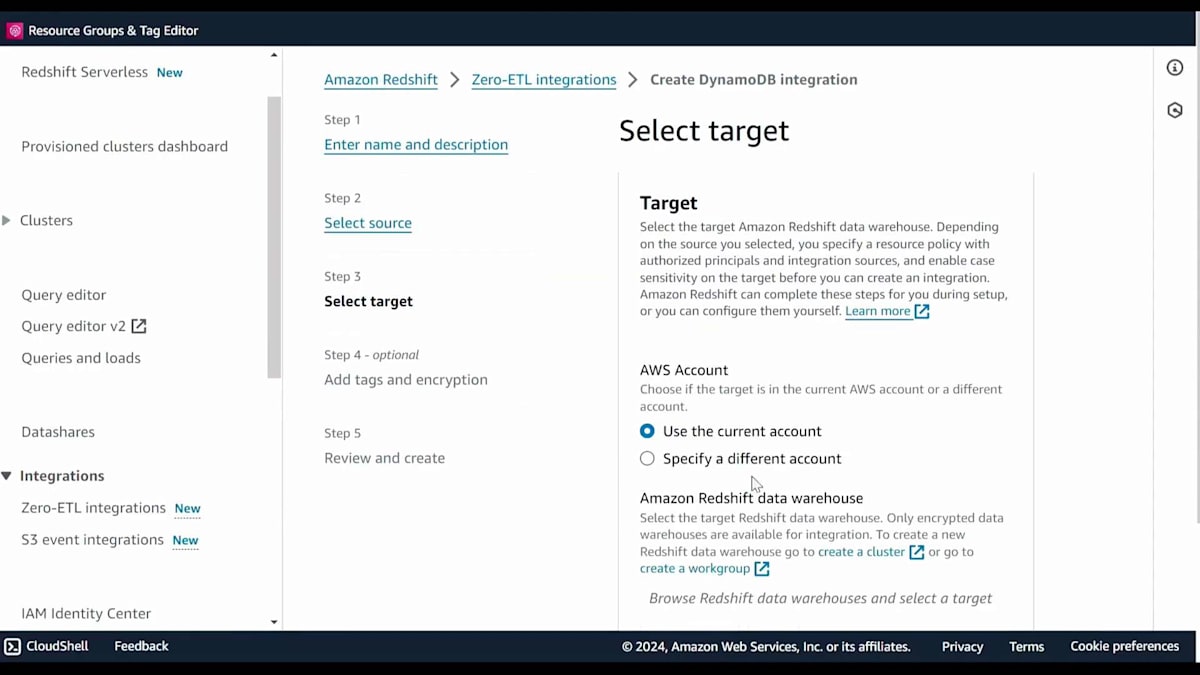The image size is (1200, 675).
Task: Click the AWS Account field label
Action: [x=684, y=370]
